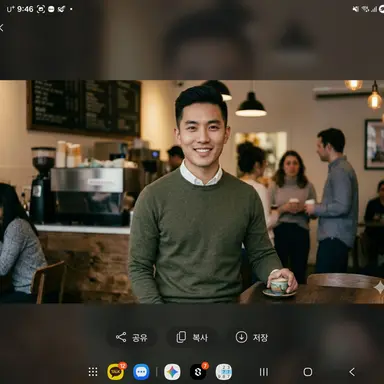
Task: Tap the 공유 text label
Action: pos(140,338)
